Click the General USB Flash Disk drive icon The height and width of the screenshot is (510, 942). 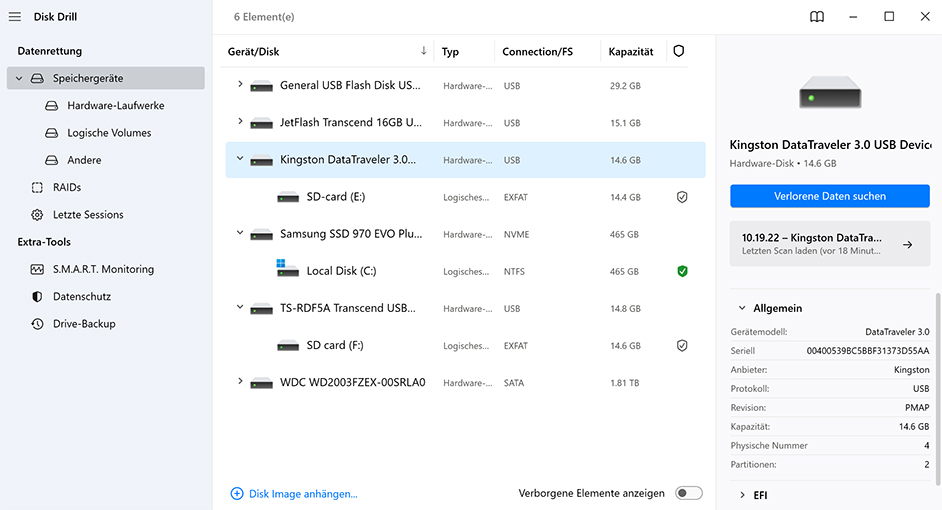(261, 87)
